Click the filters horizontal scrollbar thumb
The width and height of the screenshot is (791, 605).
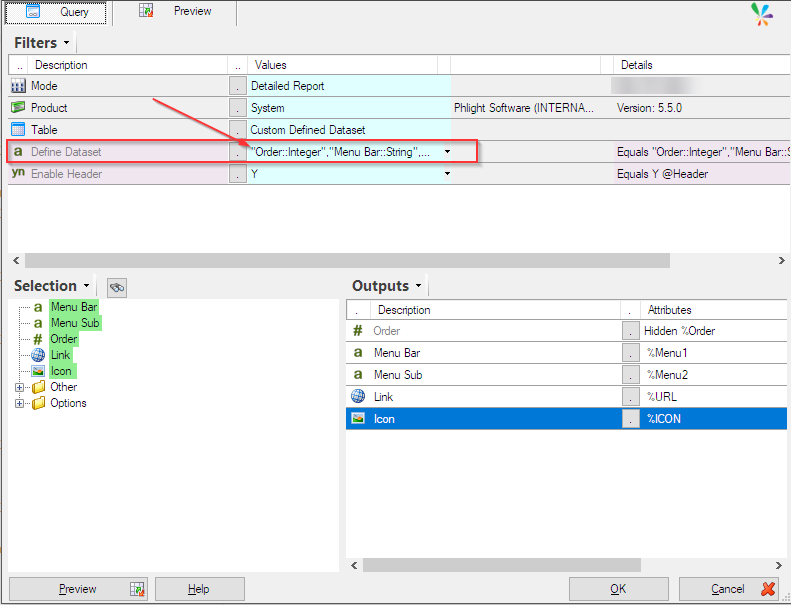pyautogui.click(x=348, y=260)
